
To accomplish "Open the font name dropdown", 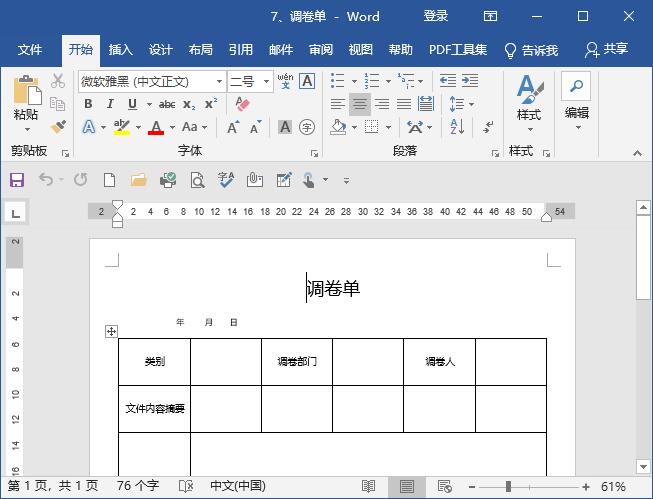I will [219, 82].
